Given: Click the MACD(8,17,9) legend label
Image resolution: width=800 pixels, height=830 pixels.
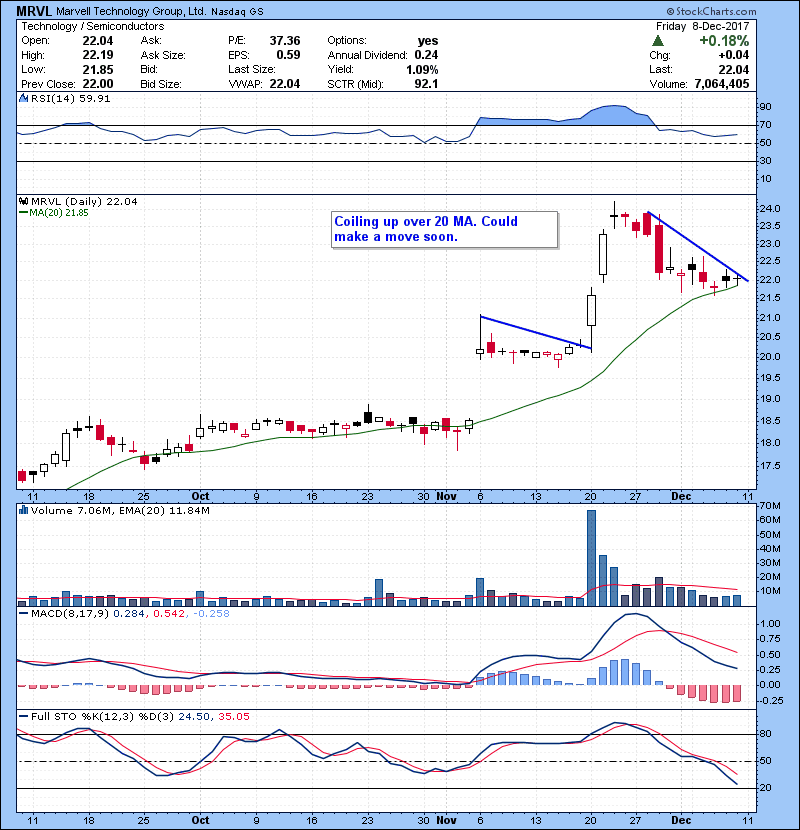Looking at the screenshot, I should 70,614.
